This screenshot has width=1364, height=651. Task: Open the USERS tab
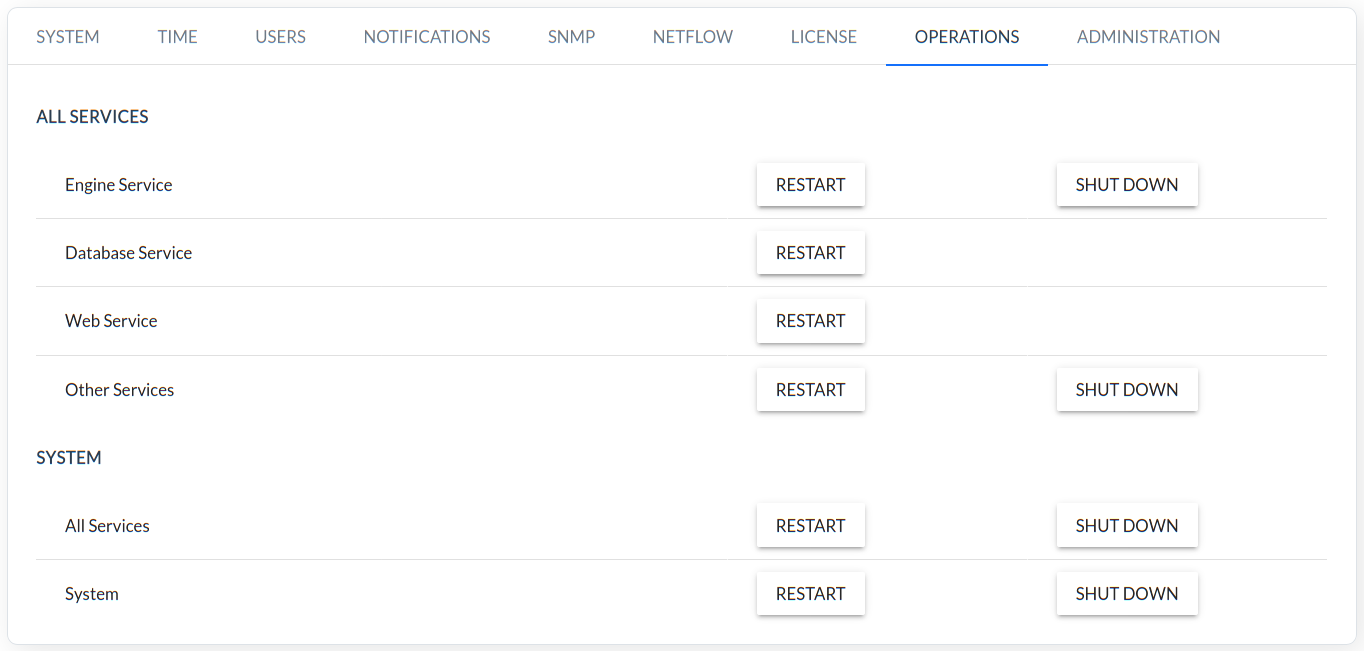280,37
